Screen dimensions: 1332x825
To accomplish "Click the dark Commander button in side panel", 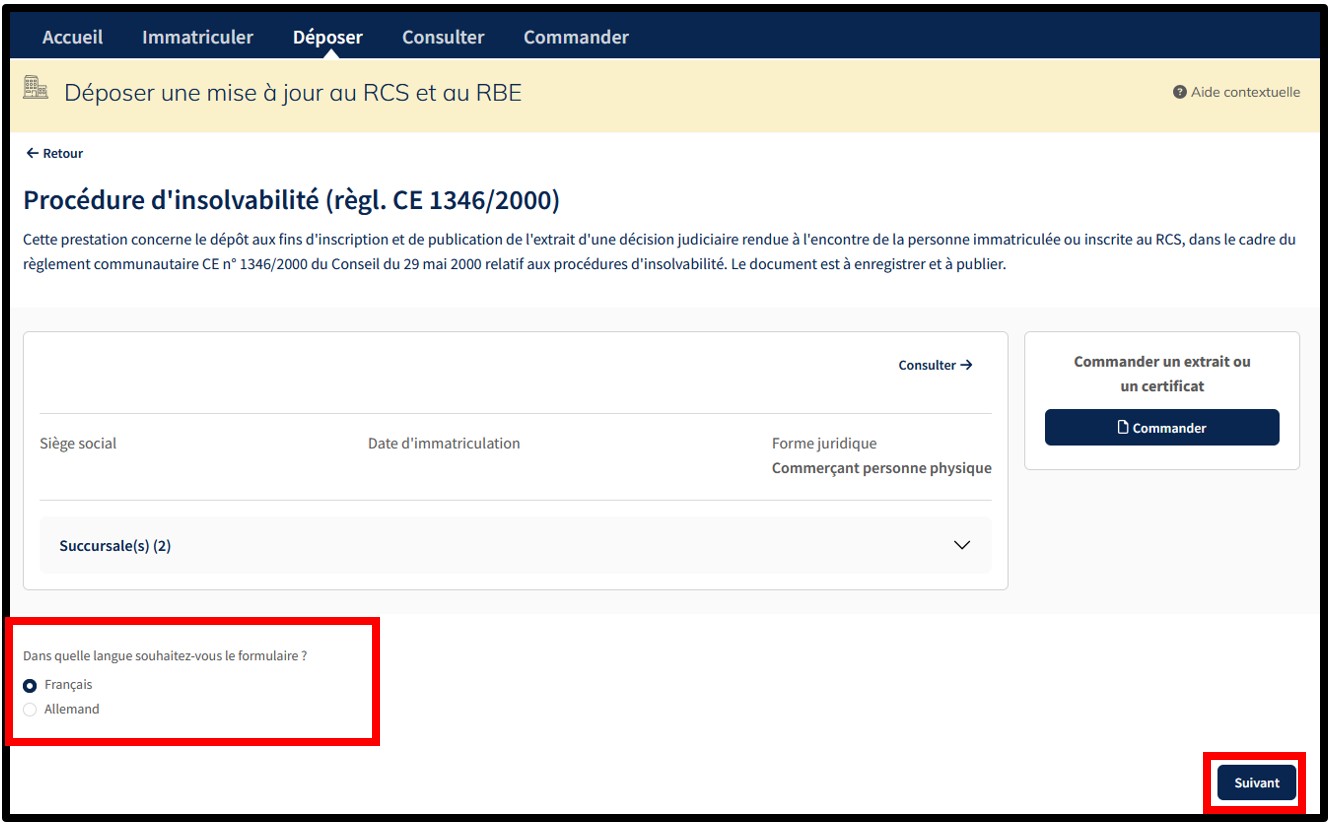I will (1161, 427).
